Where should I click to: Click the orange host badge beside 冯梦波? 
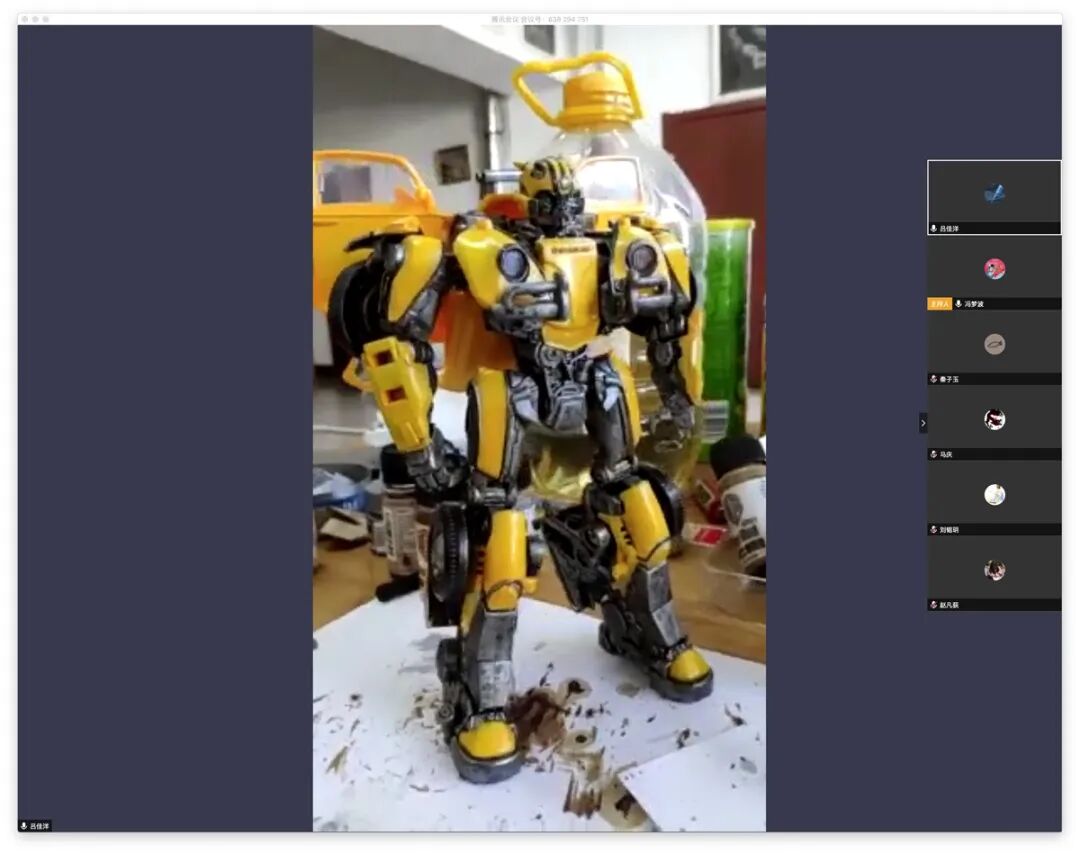click(x=939, y=304)
